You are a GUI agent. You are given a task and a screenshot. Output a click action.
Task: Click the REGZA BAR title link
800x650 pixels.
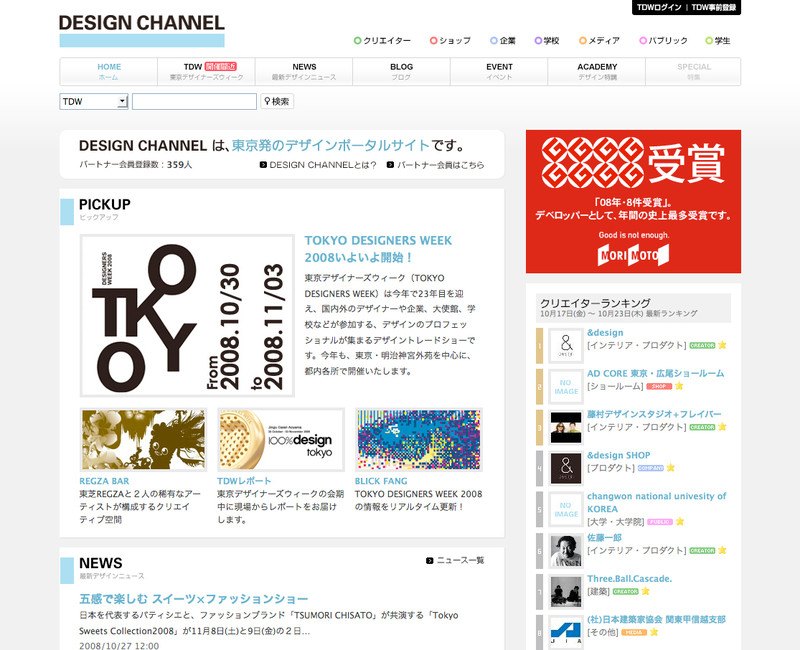click(104, 481)
